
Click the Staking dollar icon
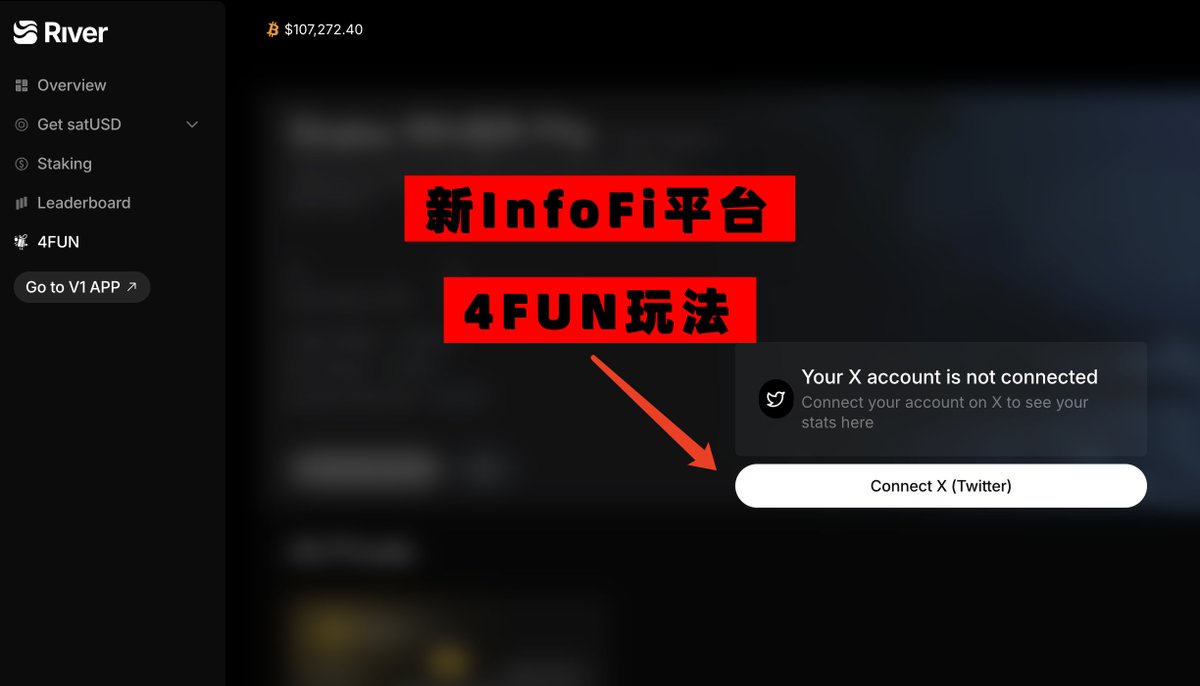22,164
